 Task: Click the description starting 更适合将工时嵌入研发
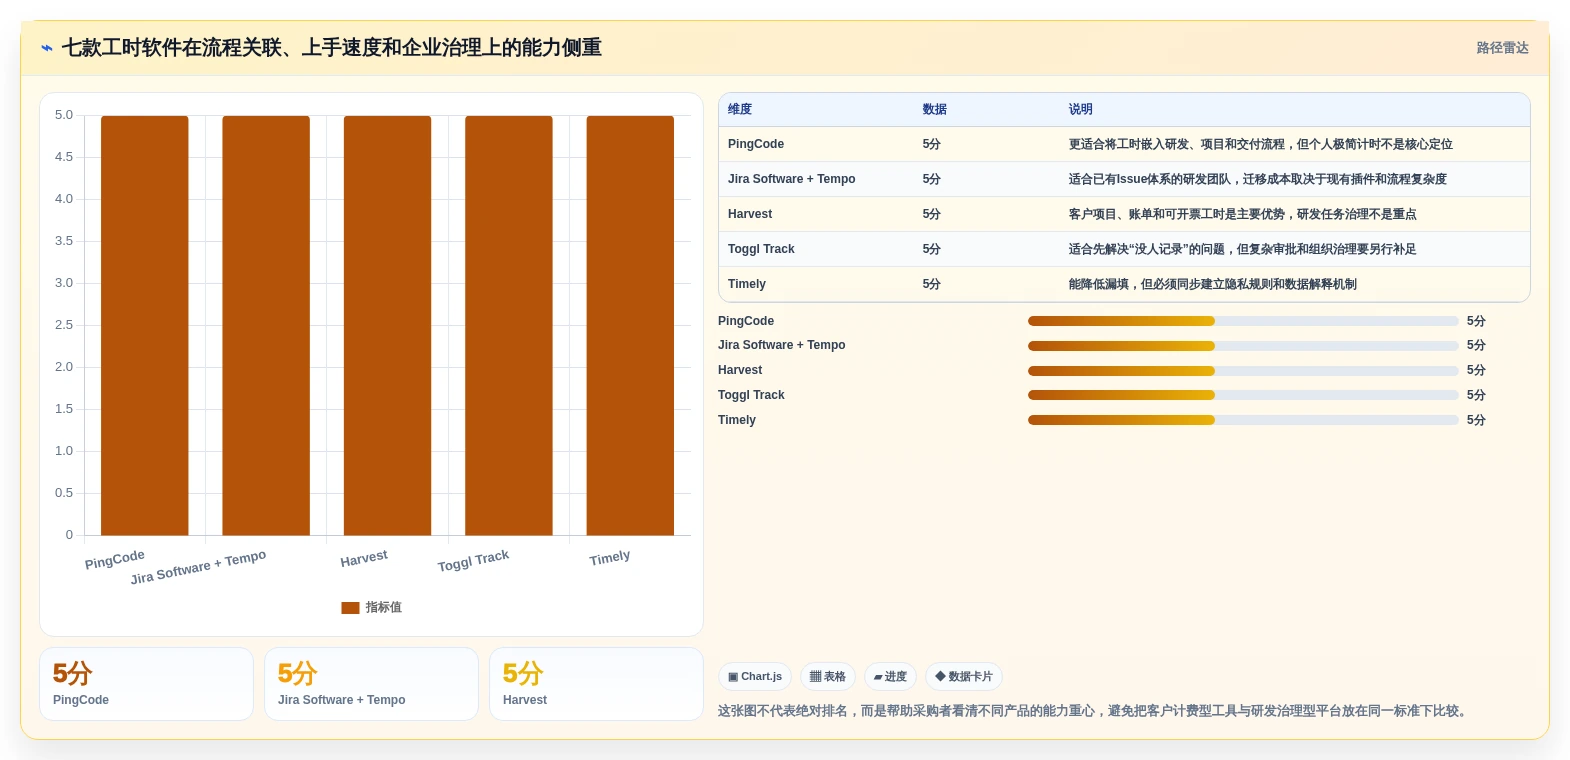[1260, 144]
